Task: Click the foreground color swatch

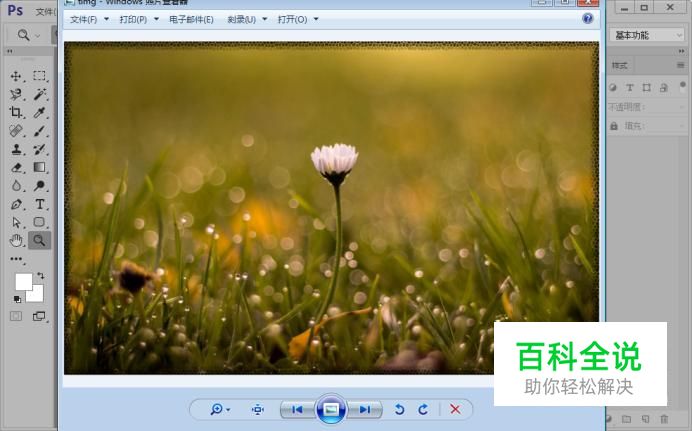Action: coord(22,281)
